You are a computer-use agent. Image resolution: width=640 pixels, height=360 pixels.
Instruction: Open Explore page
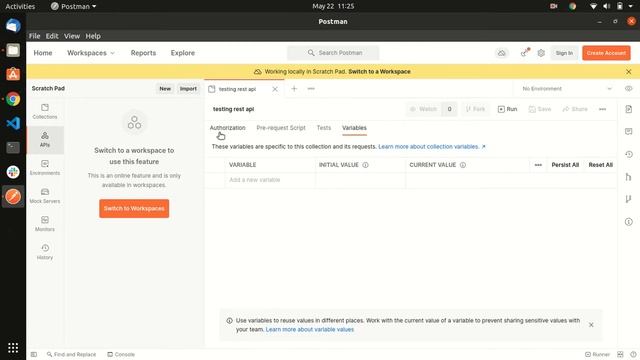tap(182, 53)
